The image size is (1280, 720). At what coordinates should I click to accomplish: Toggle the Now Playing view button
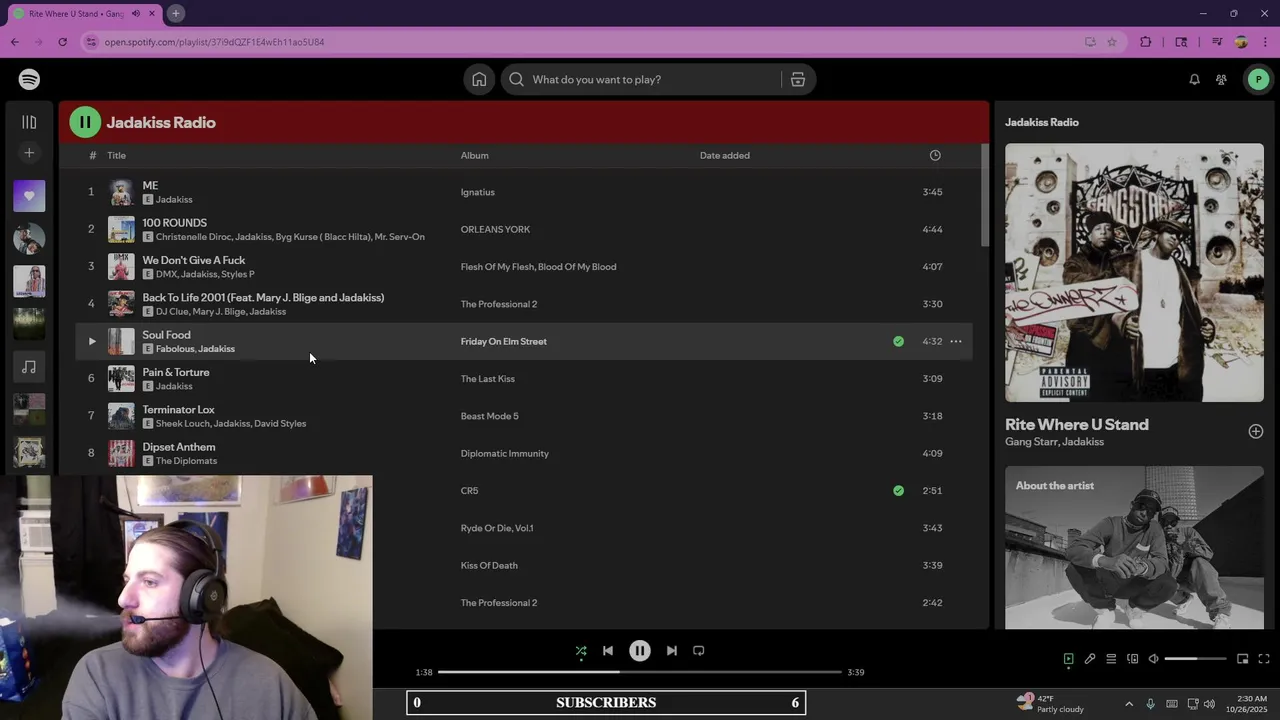pyautogui.click(x=1068, y=659)
